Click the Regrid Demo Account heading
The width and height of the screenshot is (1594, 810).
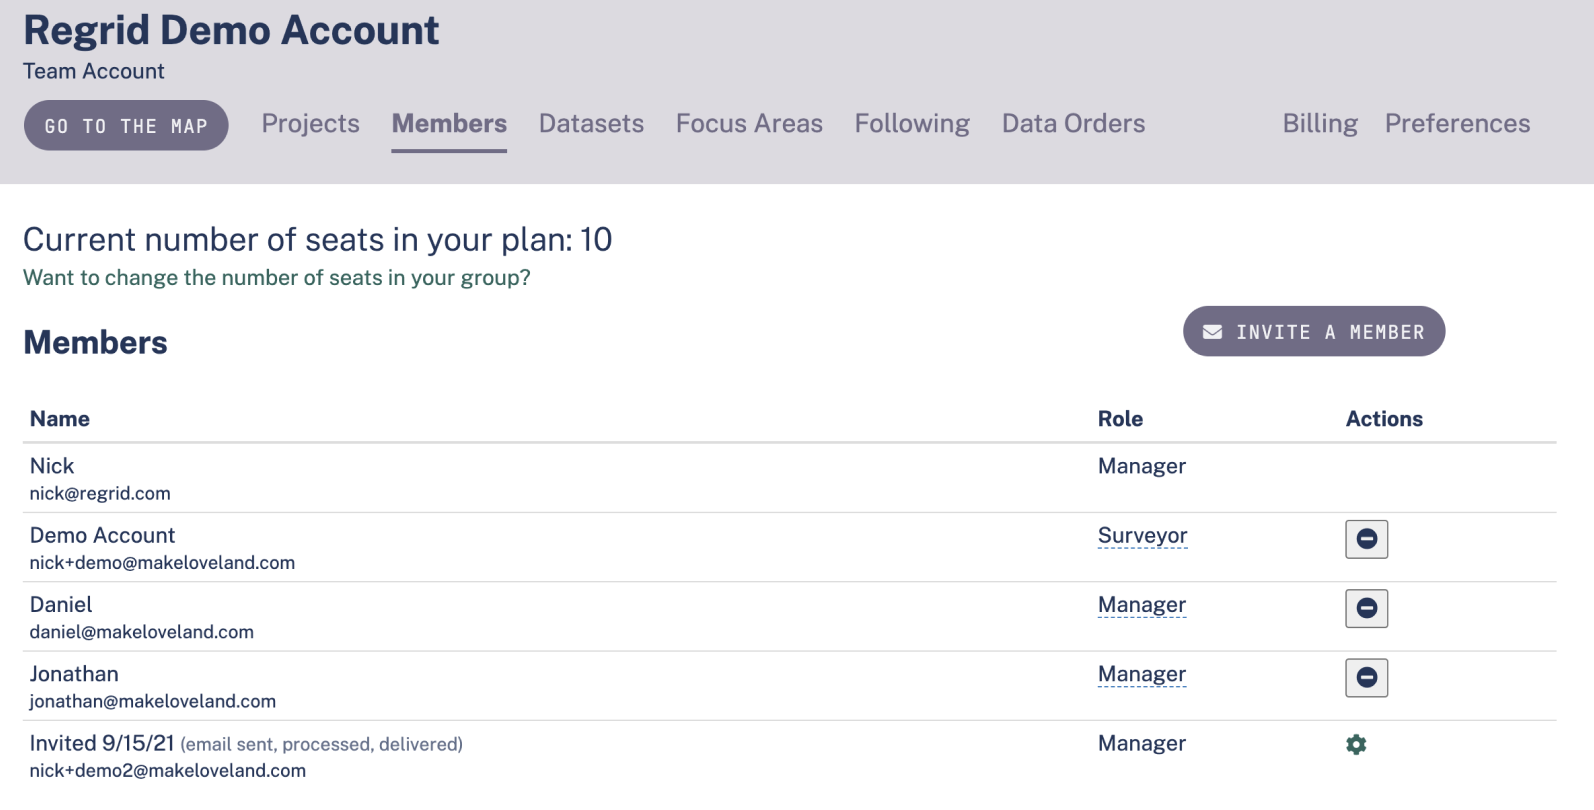(231, 30)
